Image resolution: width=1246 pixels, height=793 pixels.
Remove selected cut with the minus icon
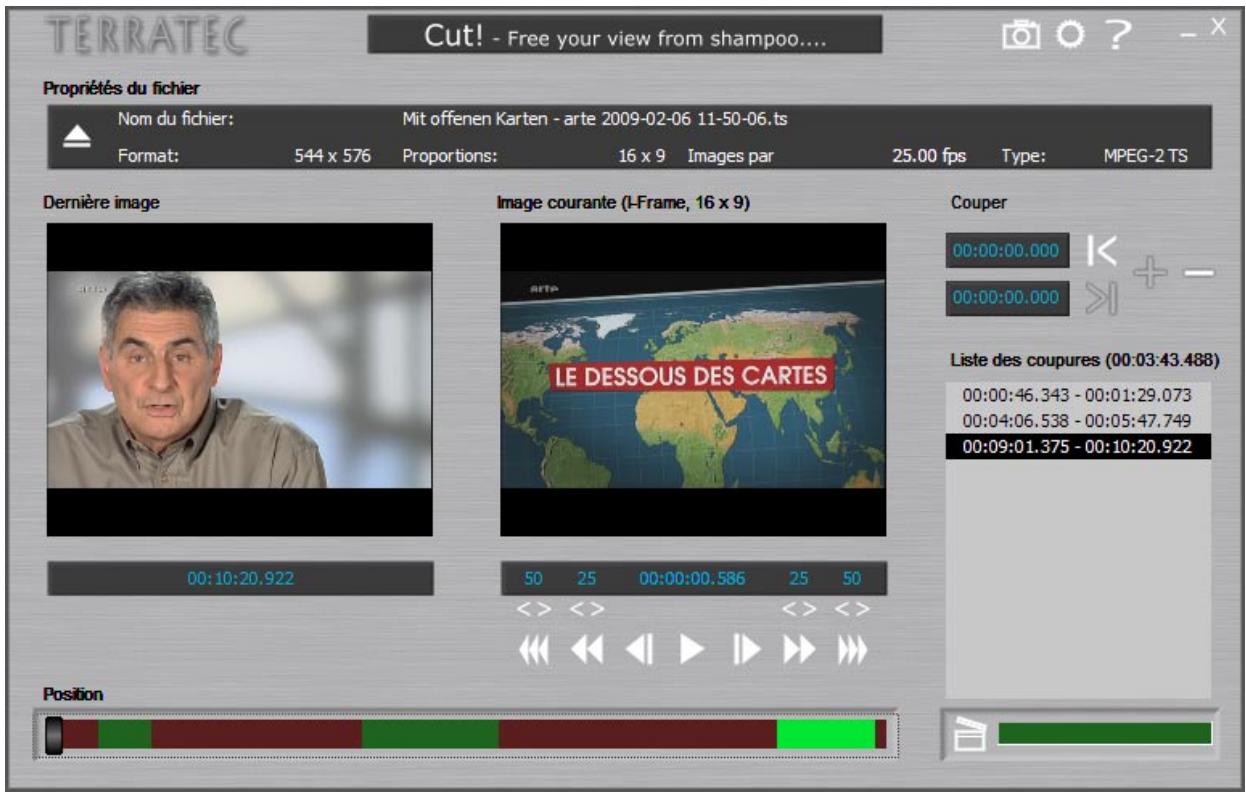1199,274
